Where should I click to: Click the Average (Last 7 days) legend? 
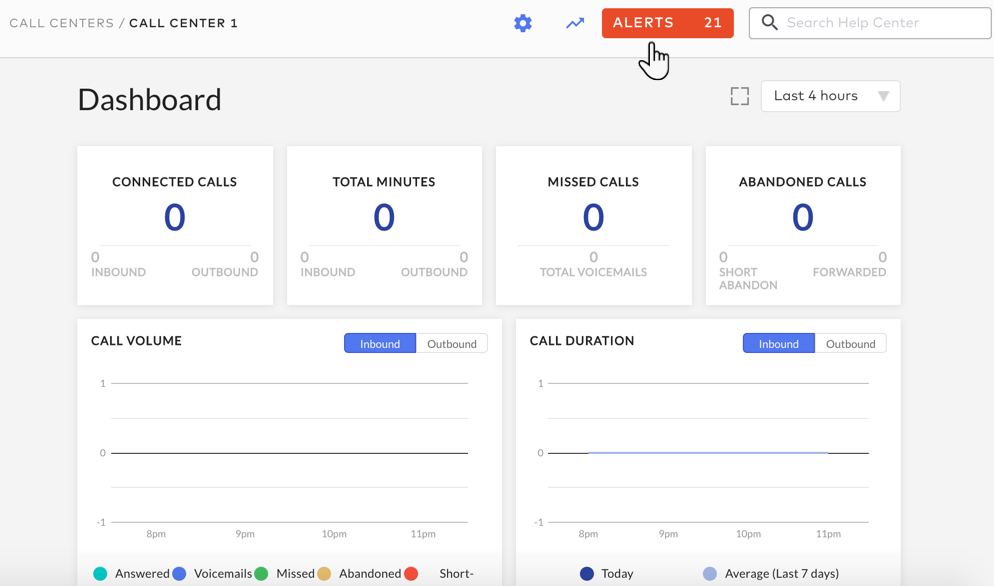(x=712, y=573)
